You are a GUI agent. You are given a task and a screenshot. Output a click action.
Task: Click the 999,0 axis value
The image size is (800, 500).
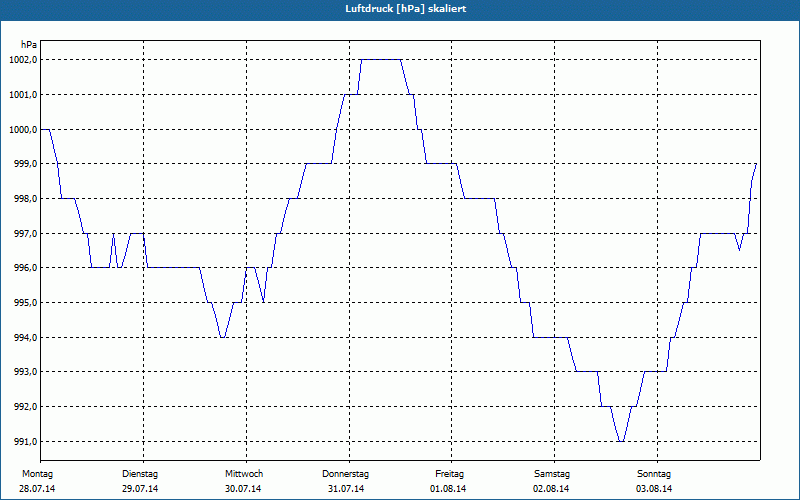pyautogui.click(x=26, y=164)
